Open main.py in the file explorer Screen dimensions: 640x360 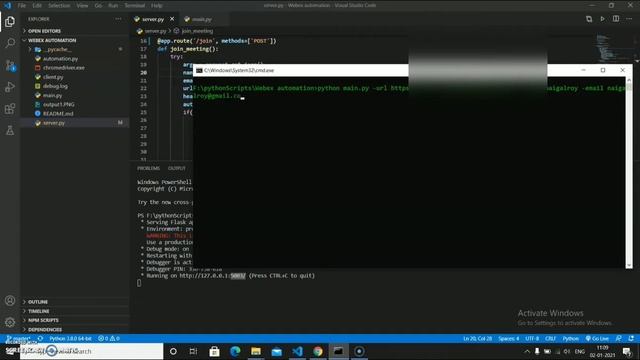[75, 95]
